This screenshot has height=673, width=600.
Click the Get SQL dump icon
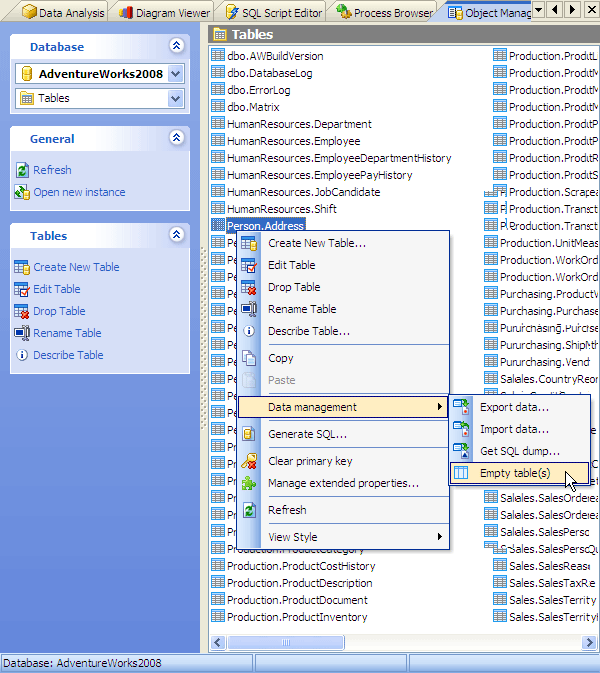click(x=461, y=451)
